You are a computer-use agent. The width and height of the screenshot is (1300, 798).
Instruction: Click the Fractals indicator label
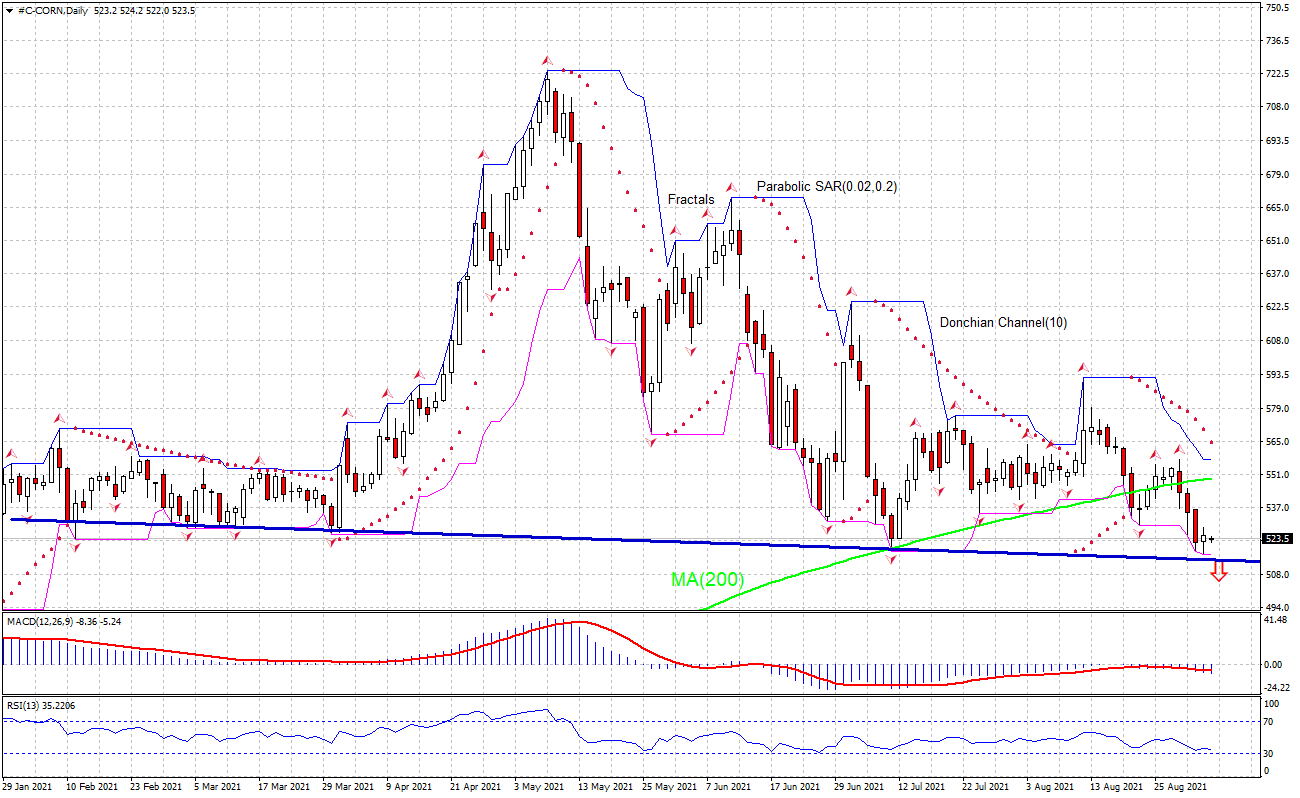[691, 200]
